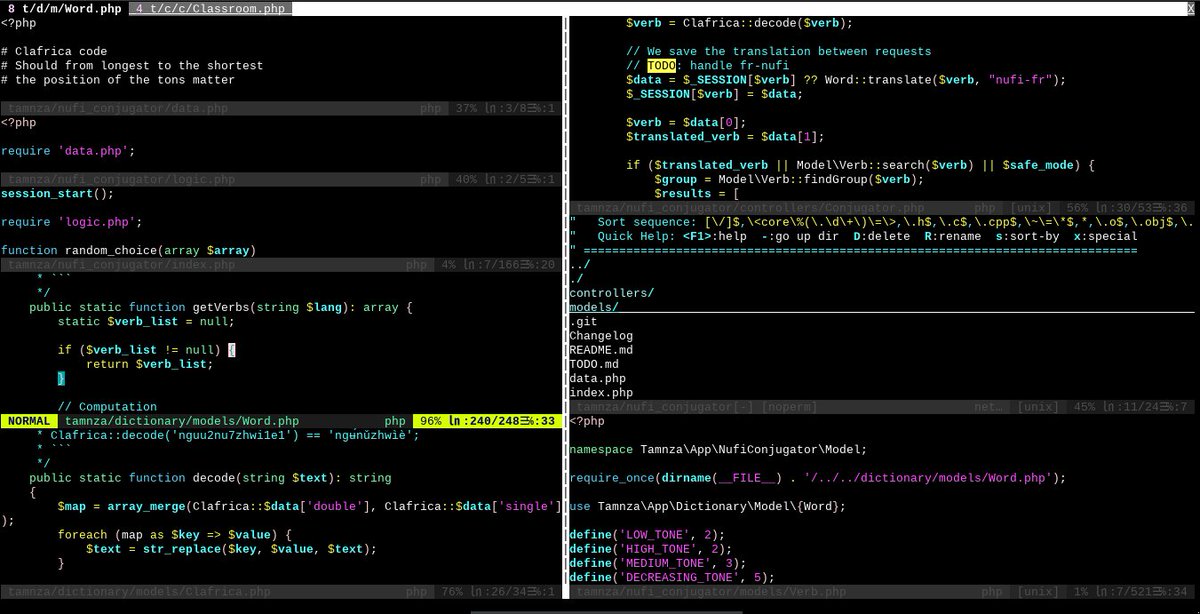Viewport: 1200px width, 614px height.
Task: Open index.php from the netrw listing
Action: [x=601, y=393]
